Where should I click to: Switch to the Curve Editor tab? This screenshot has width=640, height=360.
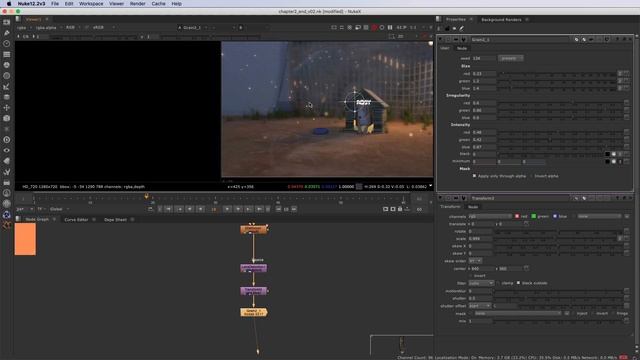click(76, 220)
